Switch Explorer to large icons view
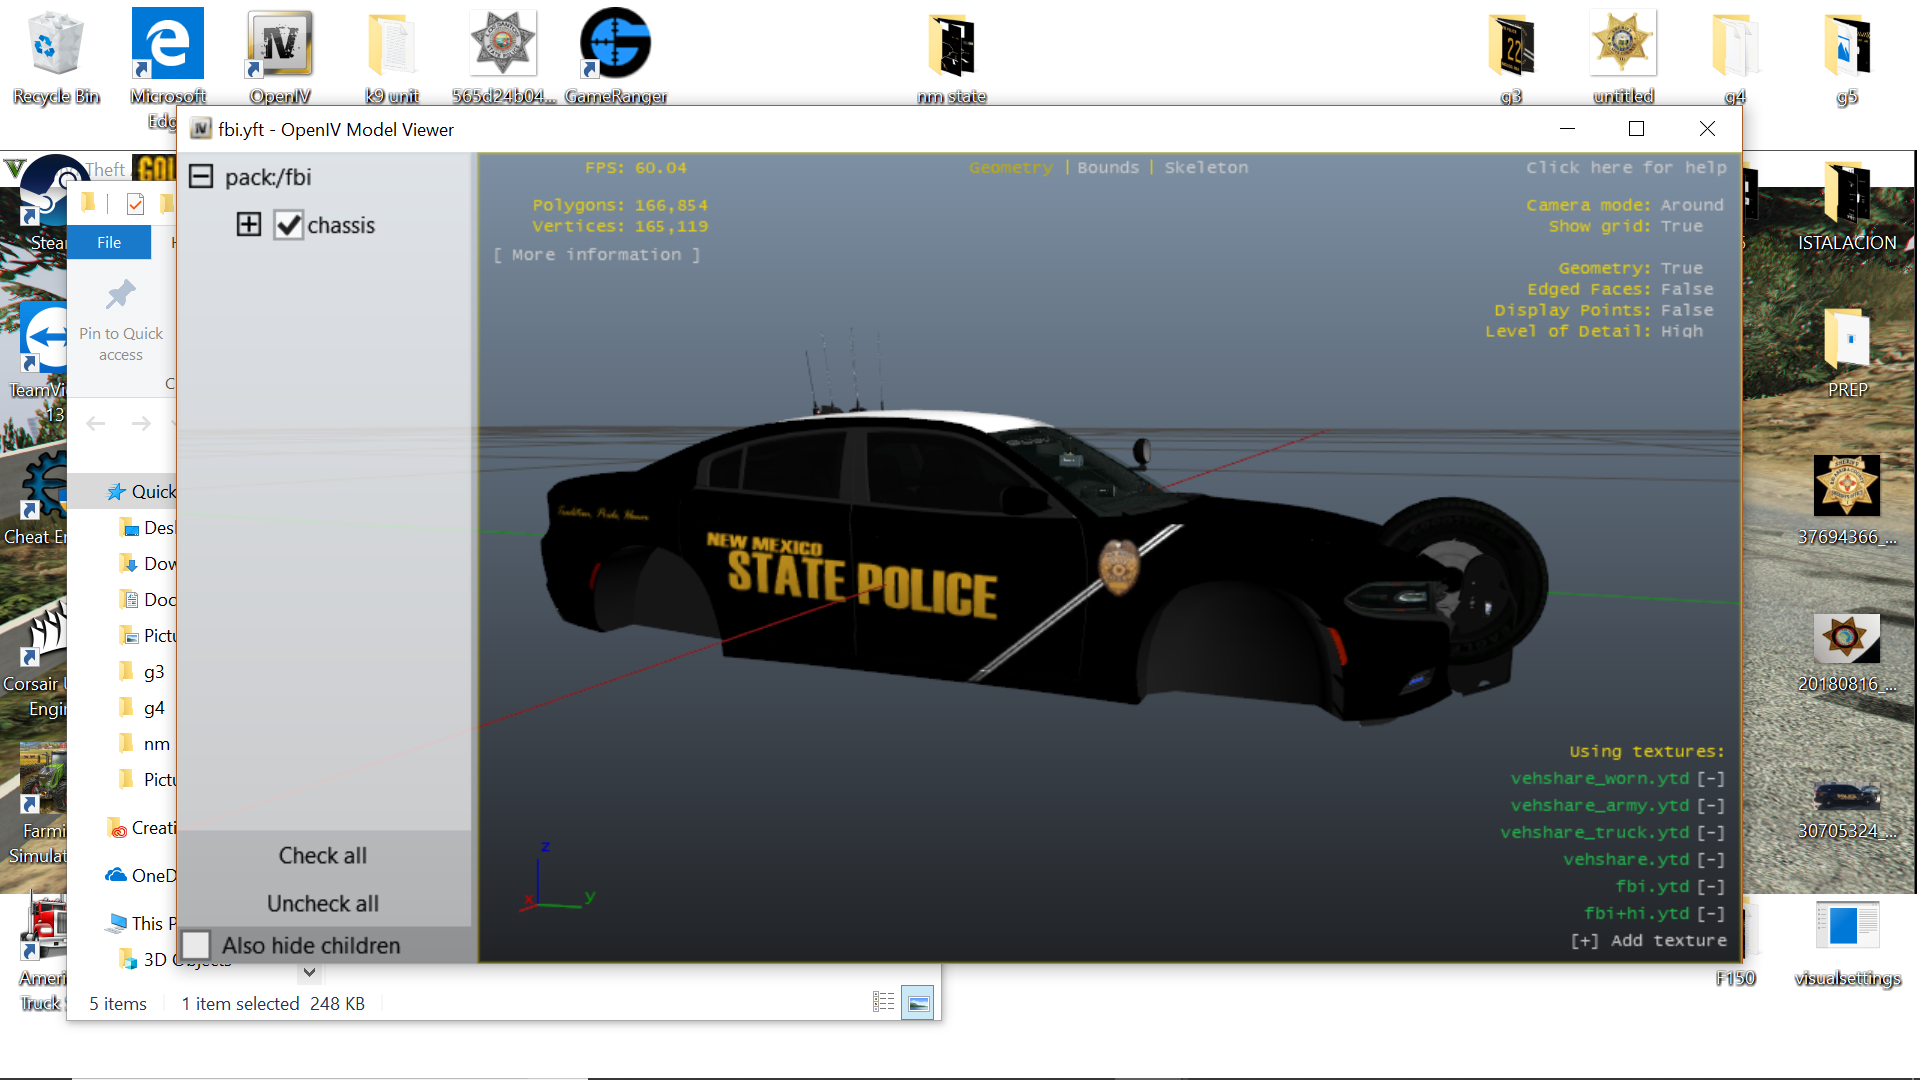1920x1080 pixels. tap(917, 1002)
